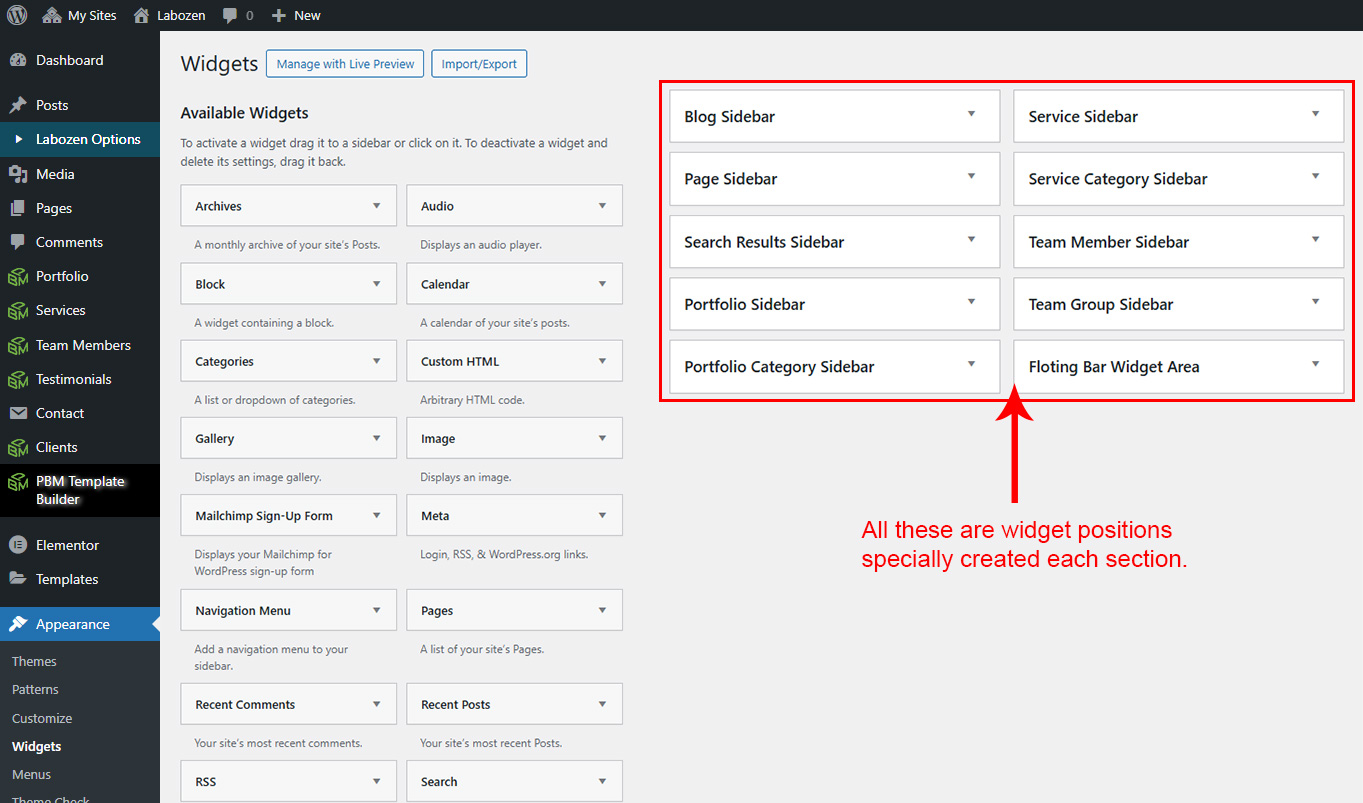Open the Custom HTML widget dropdown arrow

tap(602, 361)
